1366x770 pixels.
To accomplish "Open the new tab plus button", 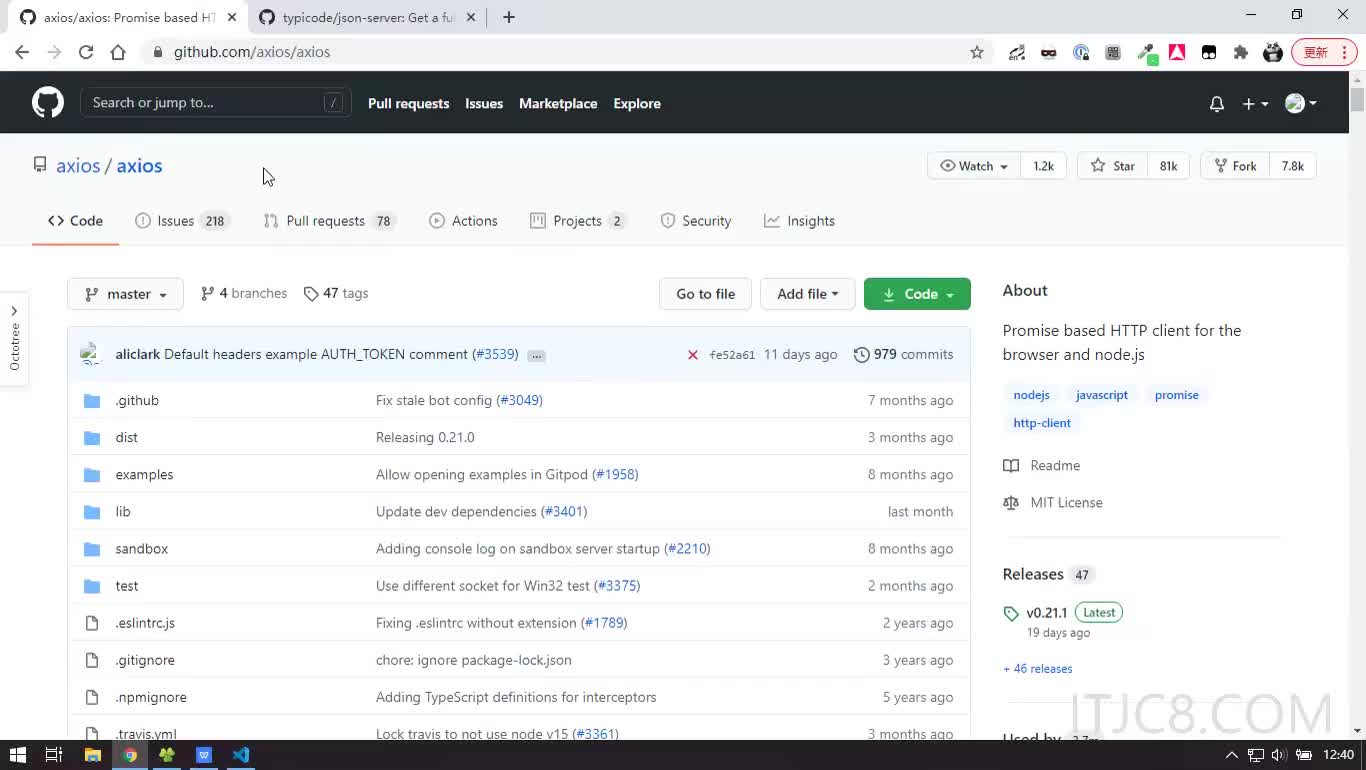I will [509, 17].
